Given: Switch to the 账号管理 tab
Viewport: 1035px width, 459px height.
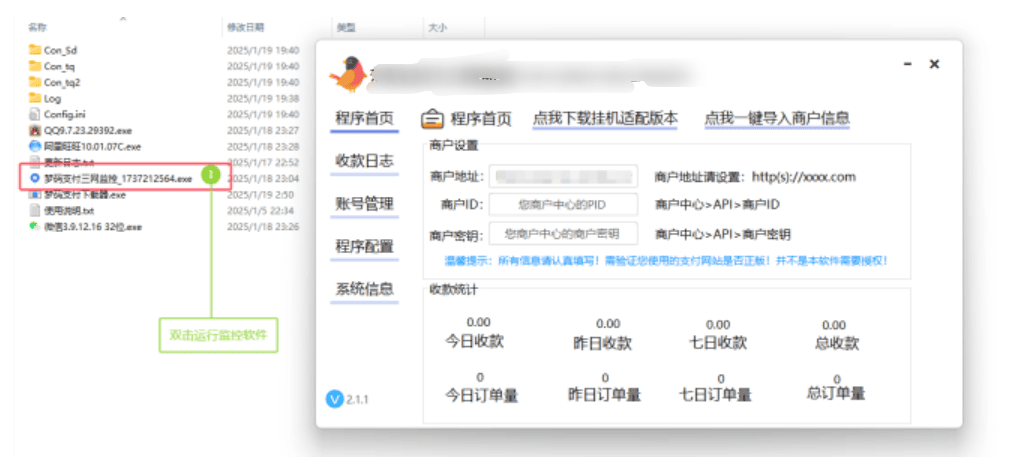Looking at the screenshot, I should (x=364, y=203).
